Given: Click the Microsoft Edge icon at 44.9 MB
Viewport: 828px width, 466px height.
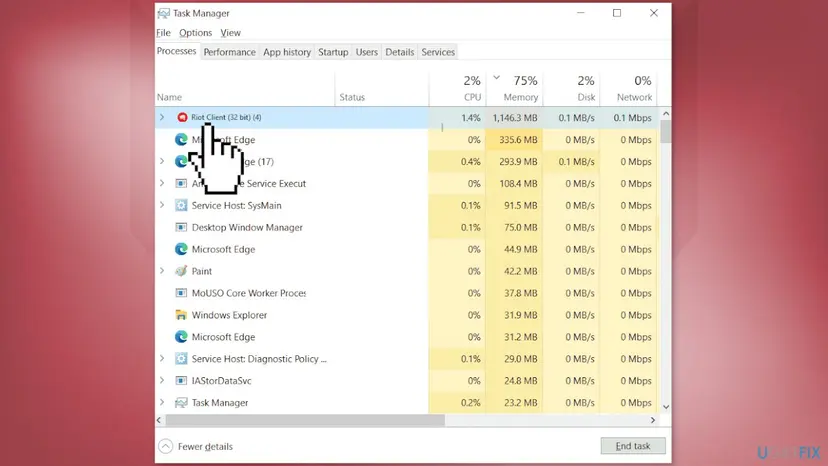Looking at the screenshot, I should (x=181, y=249).
